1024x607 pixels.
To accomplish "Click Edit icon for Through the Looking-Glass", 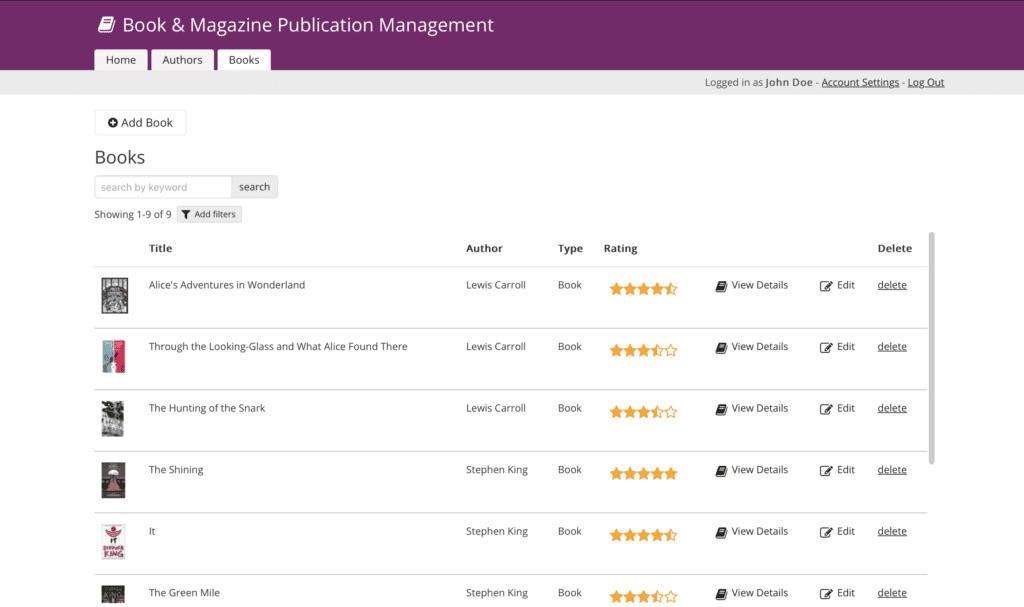I will click(826, 348).
